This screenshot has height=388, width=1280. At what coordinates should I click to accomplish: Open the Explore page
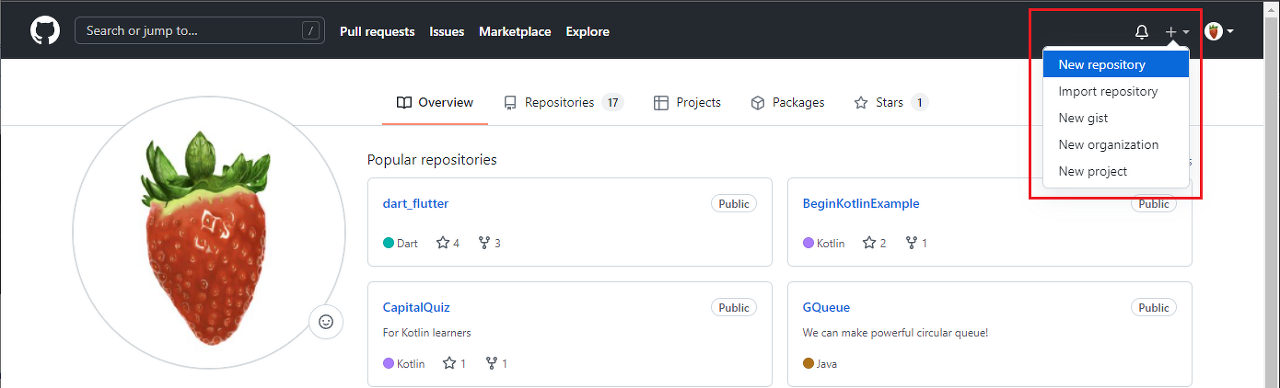coord(588,32)
